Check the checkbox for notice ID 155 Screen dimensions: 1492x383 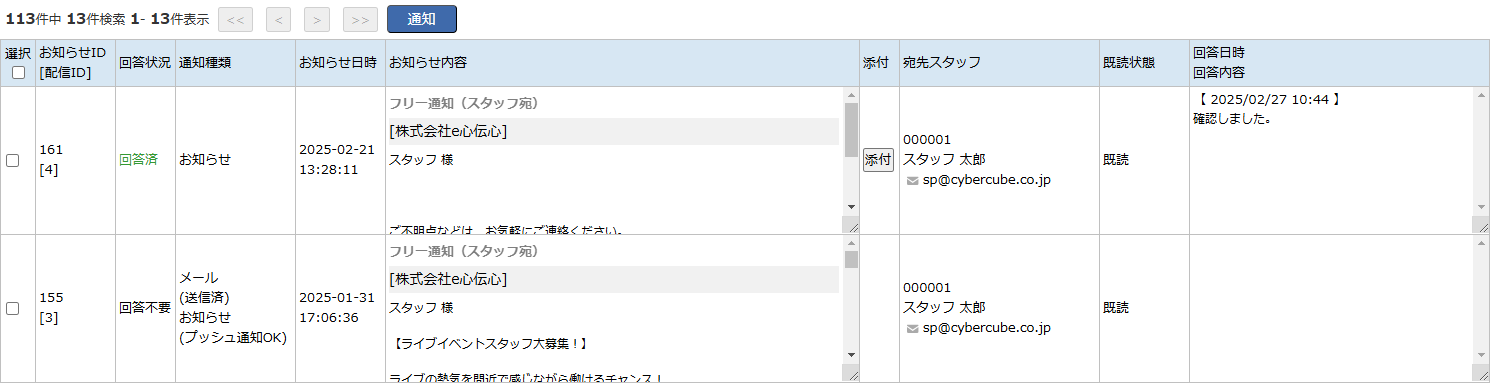pos(13,309)
